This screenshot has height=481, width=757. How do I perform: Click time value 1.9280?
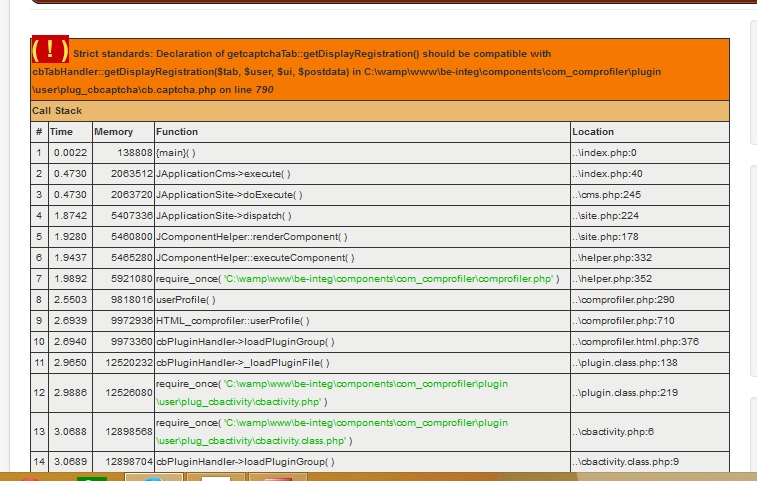70,237
